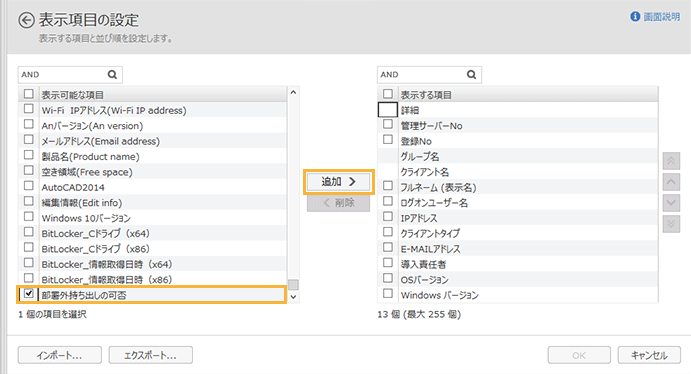Click the available-list scrollbar up arrow
691x374 pixels.
click(293, 93)
